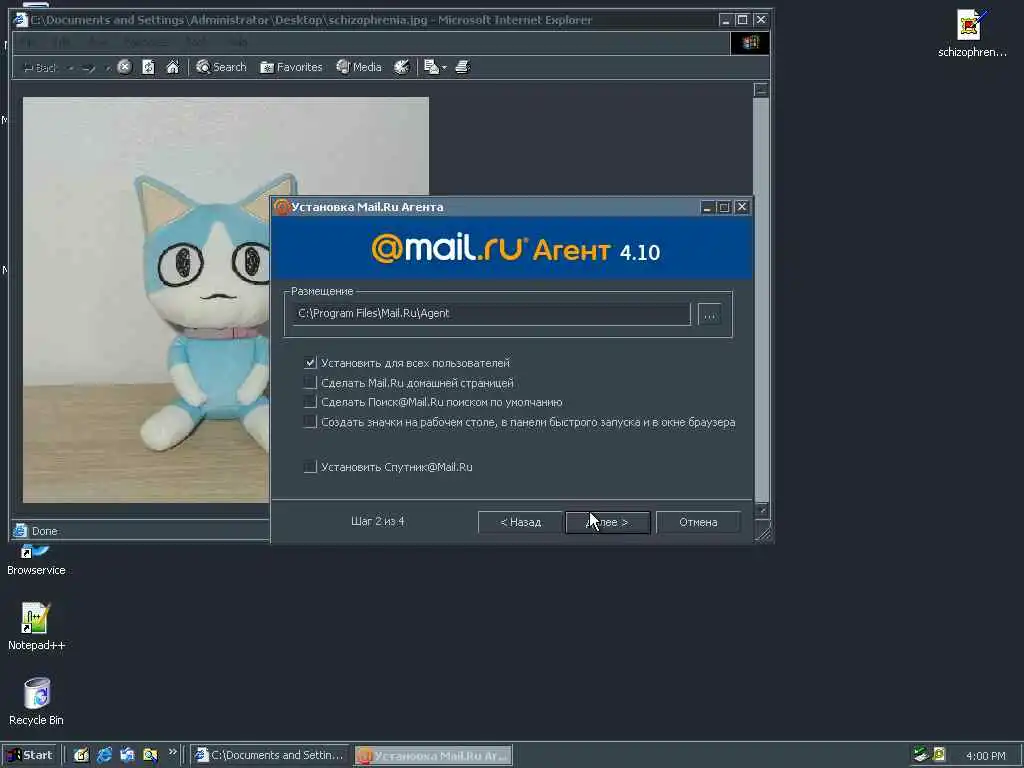1024x768 pixels.
Task: Click the IE status bar page icon
Action: point(20,530)
